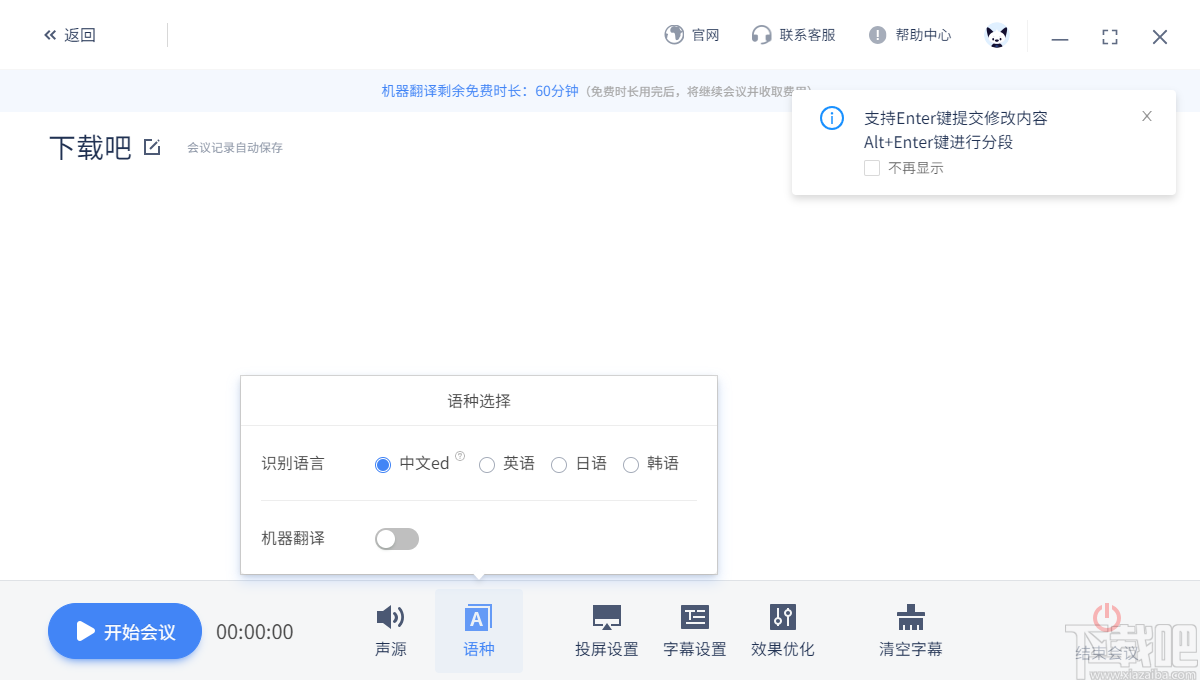Maximize the application window
Screen dimensions: 1200x680
(x=1110, y=37)
